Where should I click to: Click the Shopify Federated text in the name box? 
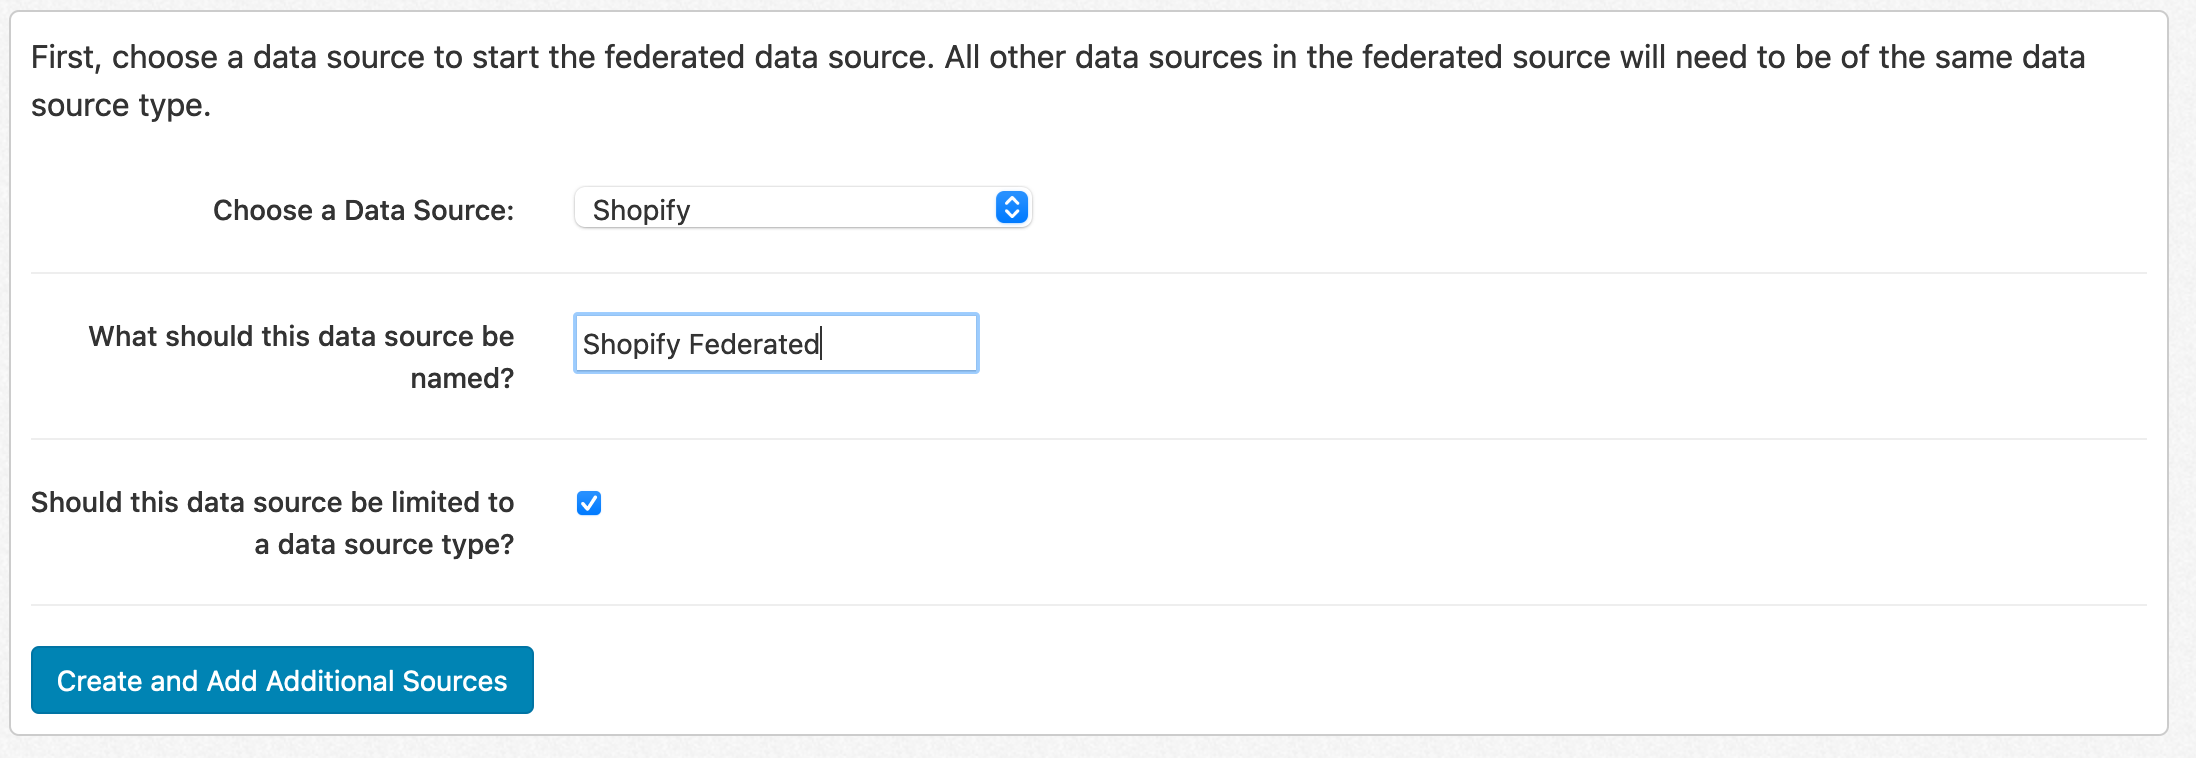[701, 344]
